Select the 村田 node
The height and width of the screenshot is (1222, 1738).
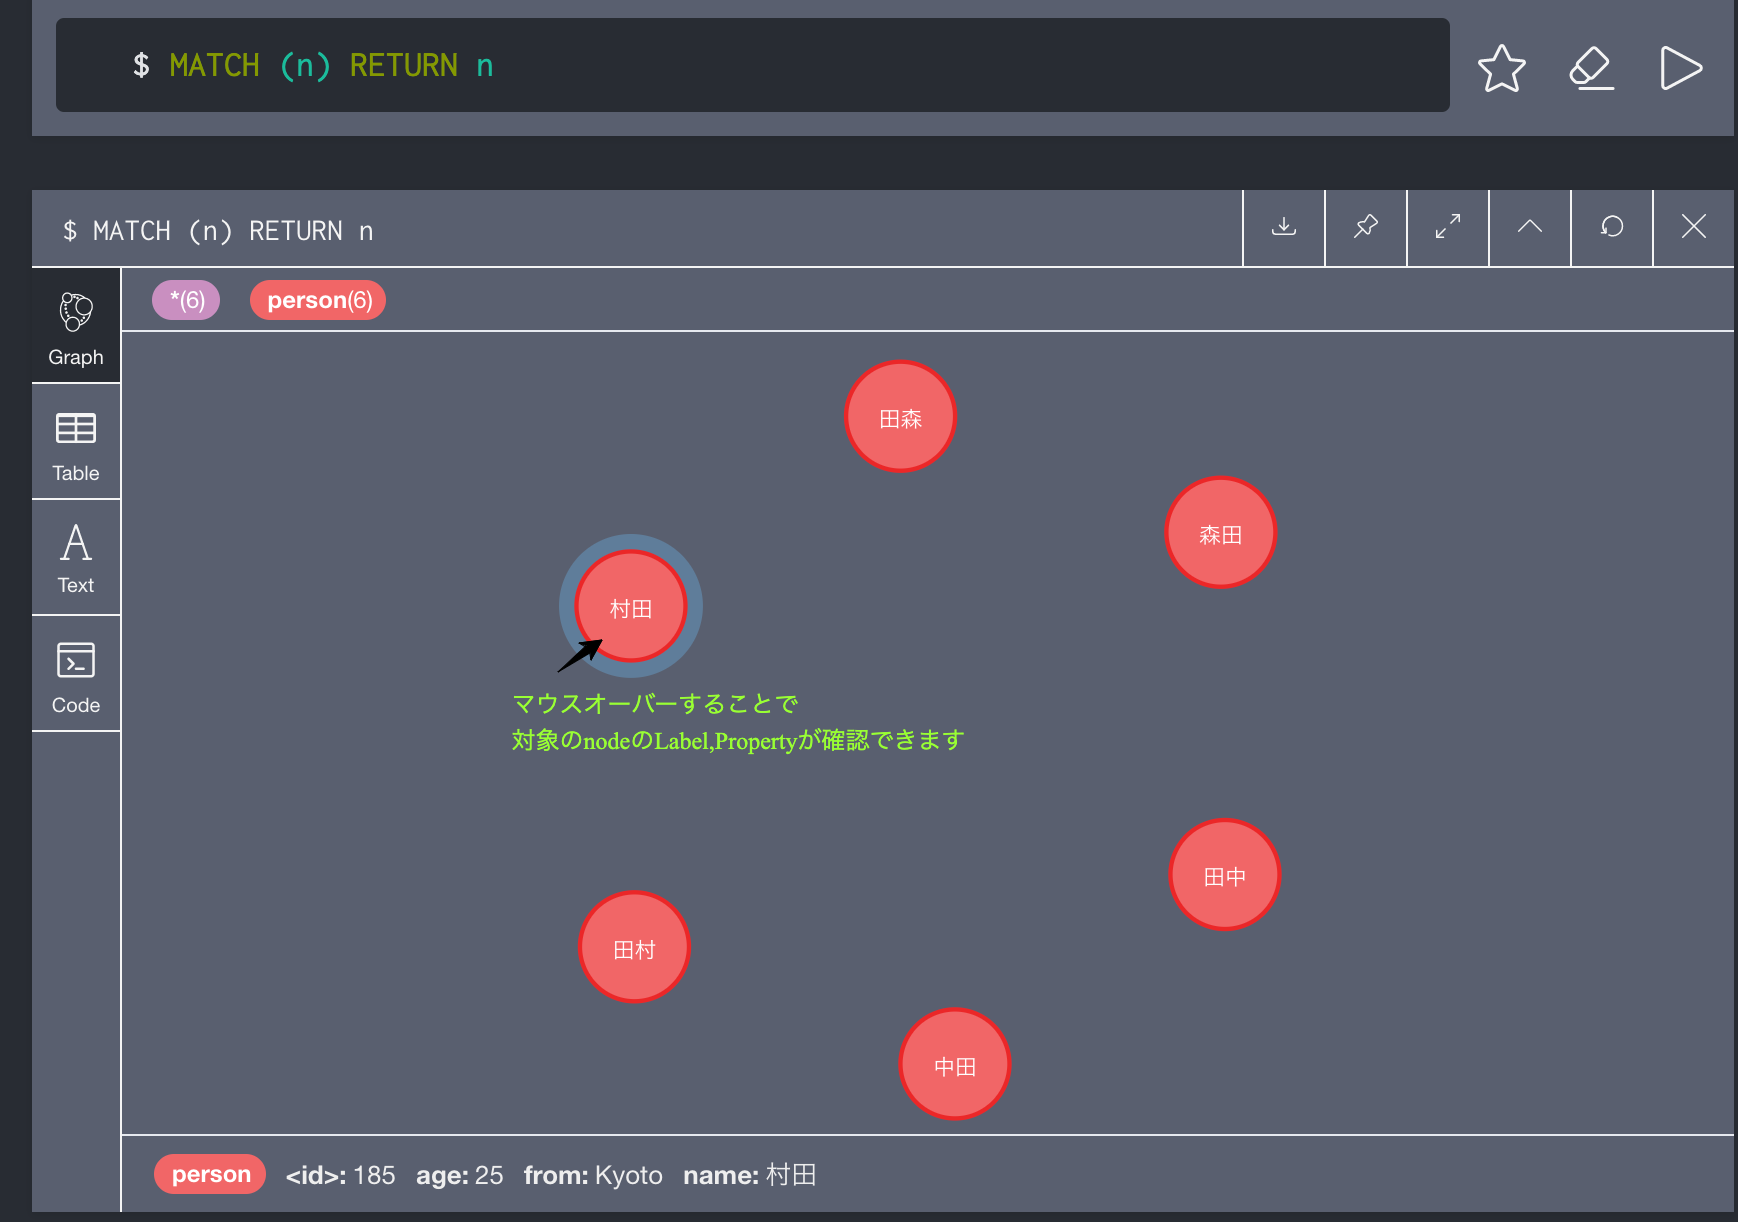631,607
